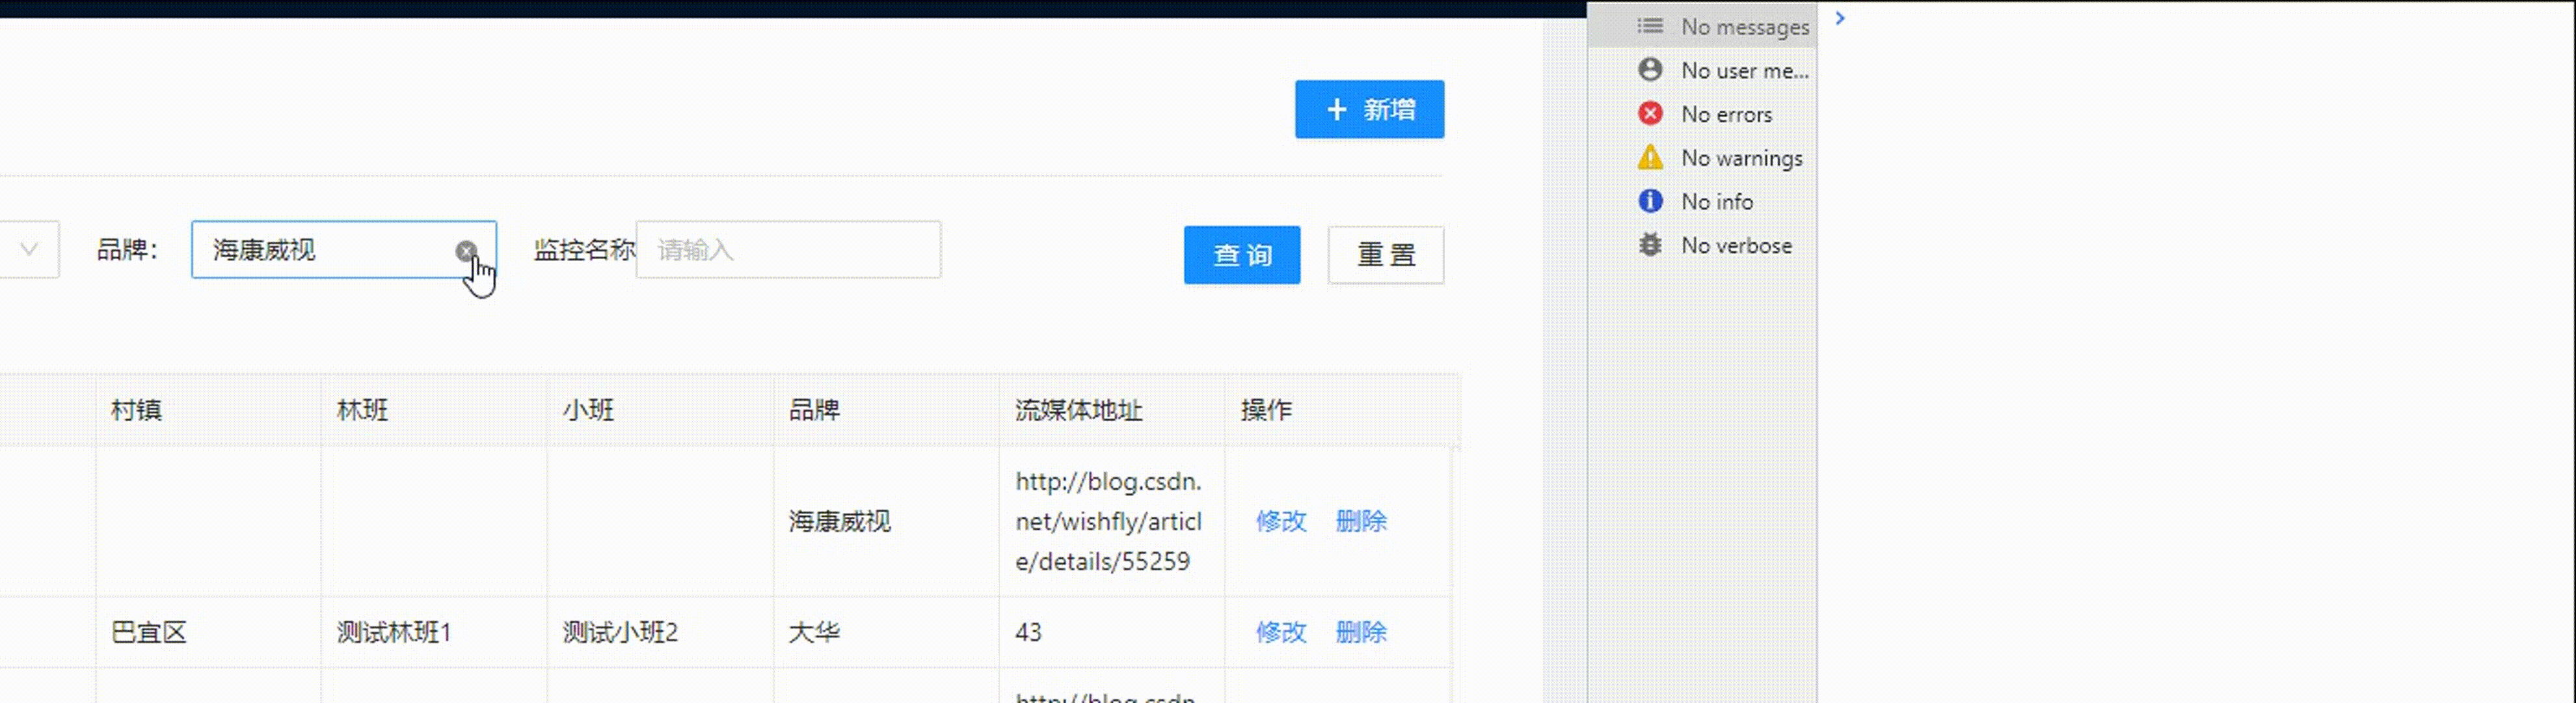This screenshot has height=703, width=2576.
Task: Click 删除 link in 海康威视 row
Action: click(x=1361, y=521)
